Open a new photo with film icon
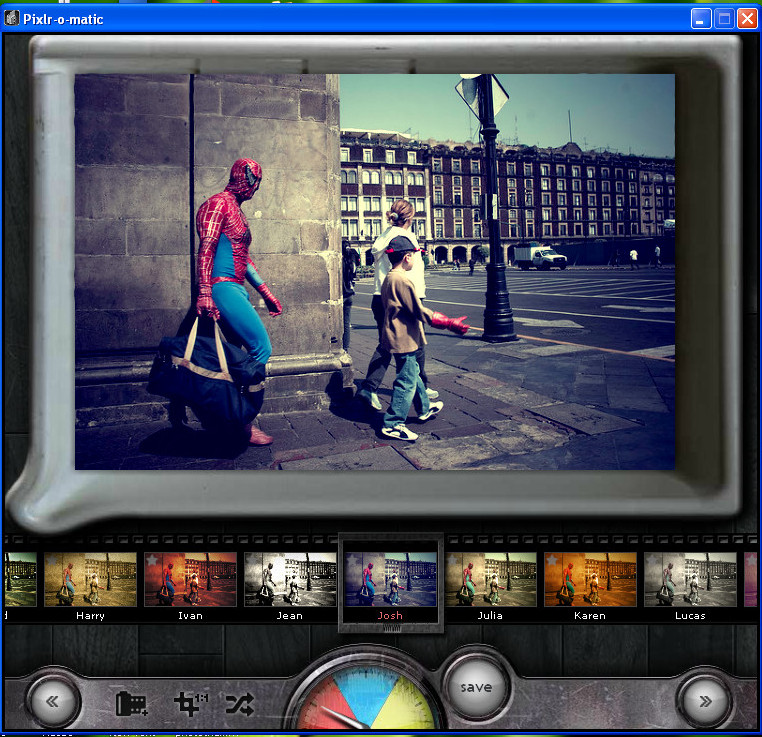This screenshot has height=737, width=762. [131, 703]
